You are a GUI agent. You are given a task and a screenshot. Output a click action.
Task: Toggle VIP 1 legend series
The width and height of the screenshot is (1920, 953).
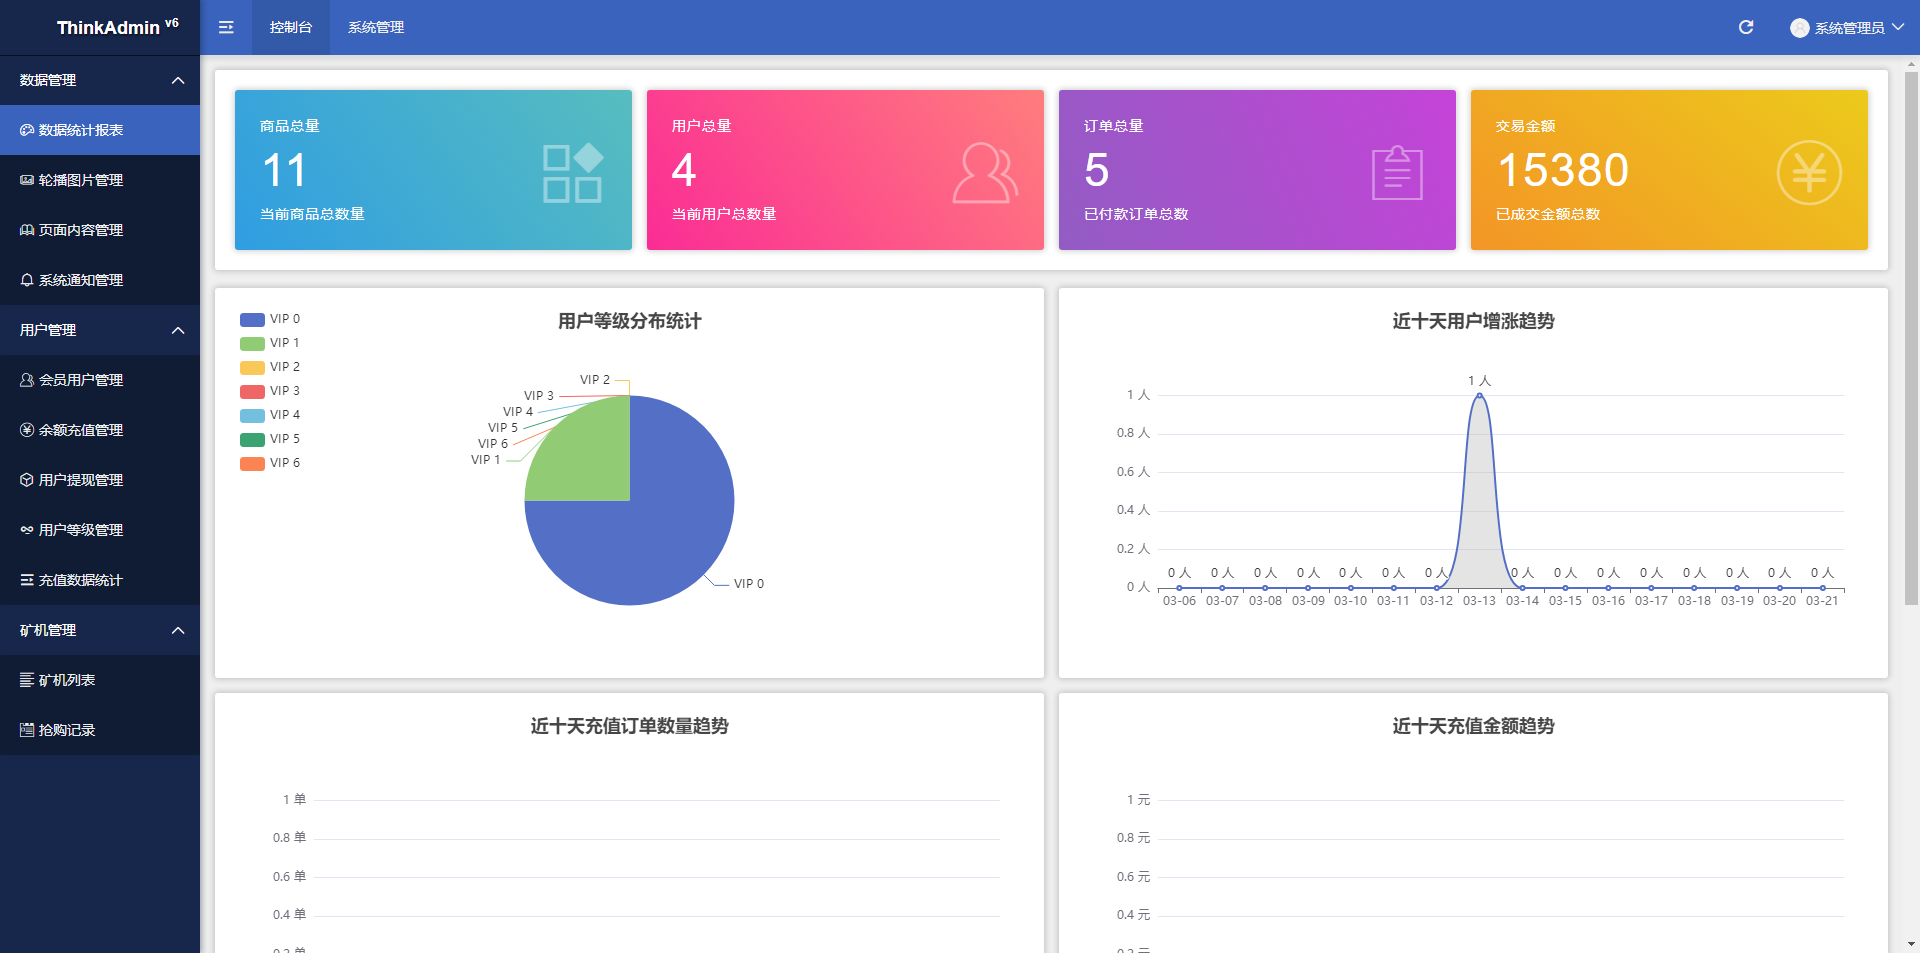tap(270, 343)
